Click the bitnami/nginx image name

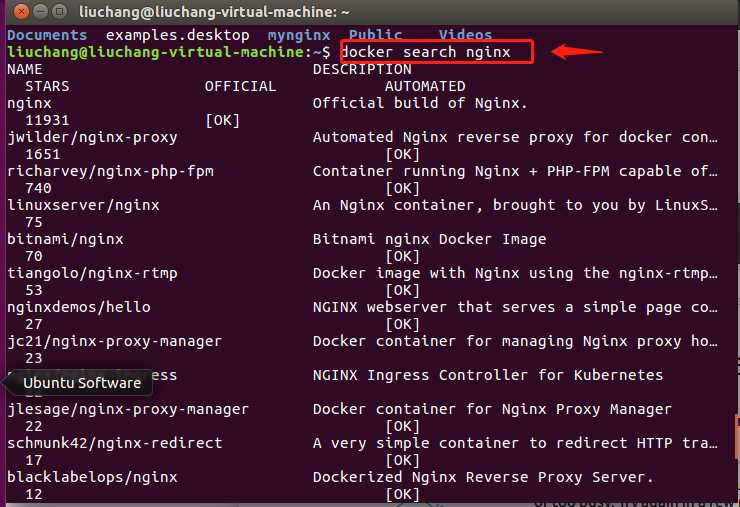coord(65,239)
